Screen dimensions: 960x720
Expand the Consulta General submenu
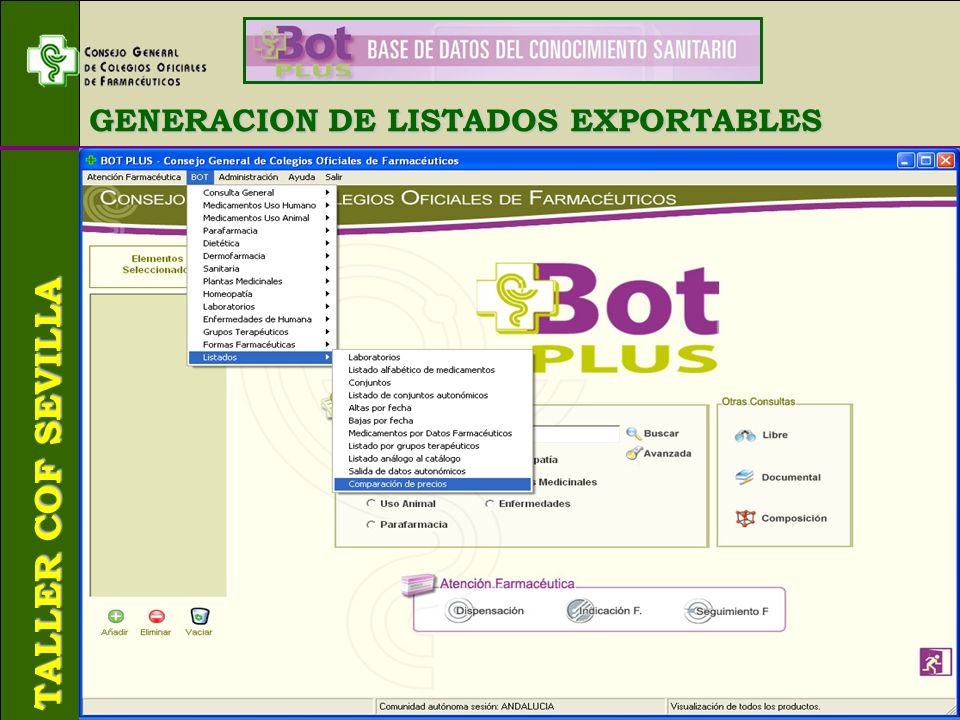coord(262,192)
